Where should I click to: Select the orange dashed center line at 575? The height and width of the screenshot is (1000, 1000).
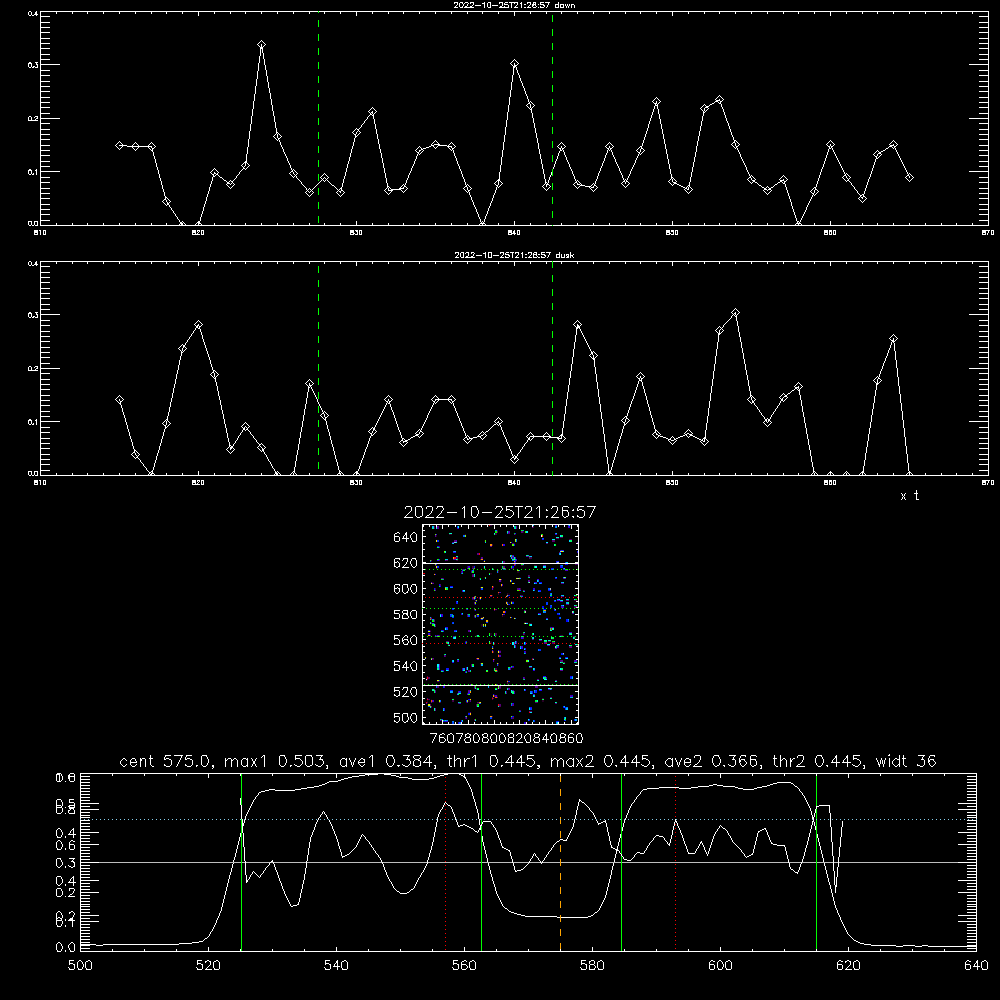(561, 862)
